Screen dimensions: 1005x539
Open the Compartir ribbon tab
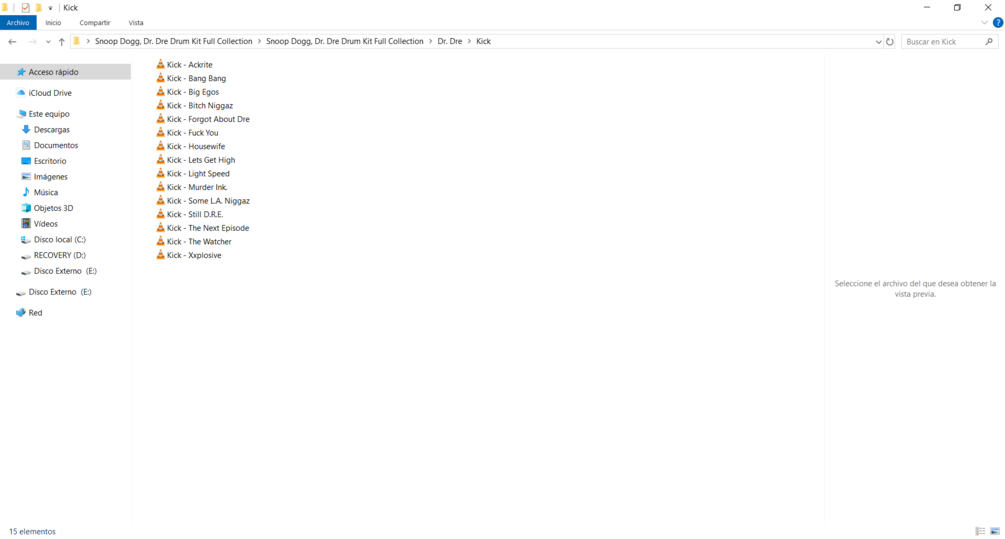point(95,22)
